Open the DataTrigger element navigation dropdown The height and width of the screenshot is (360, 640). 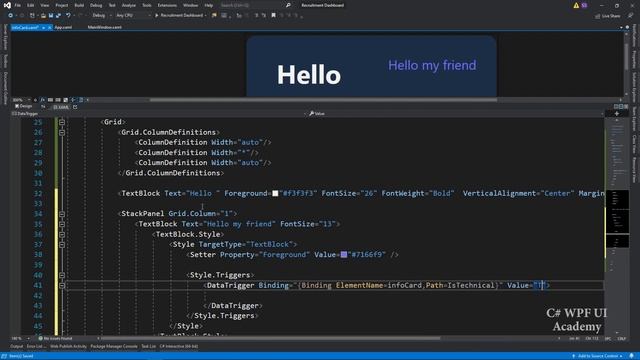tap(159, 113)
